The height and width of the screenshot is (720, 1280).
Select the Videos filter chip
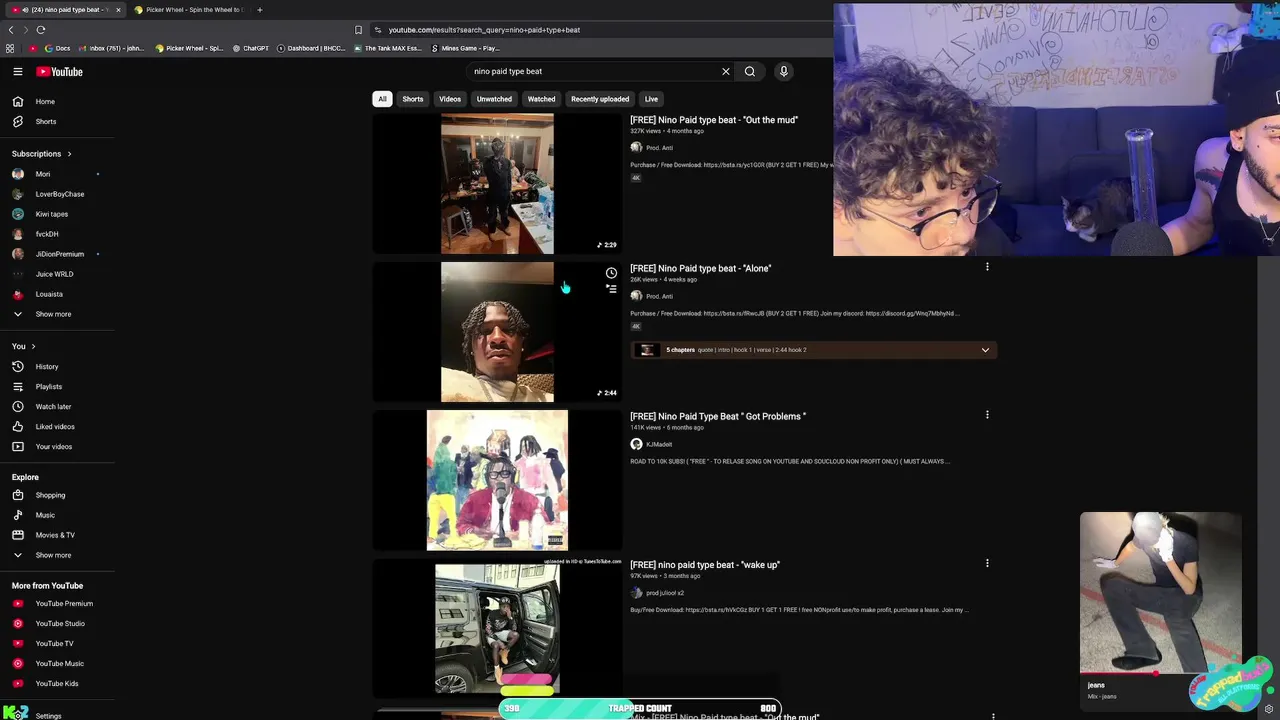click(x=450, y=99)
